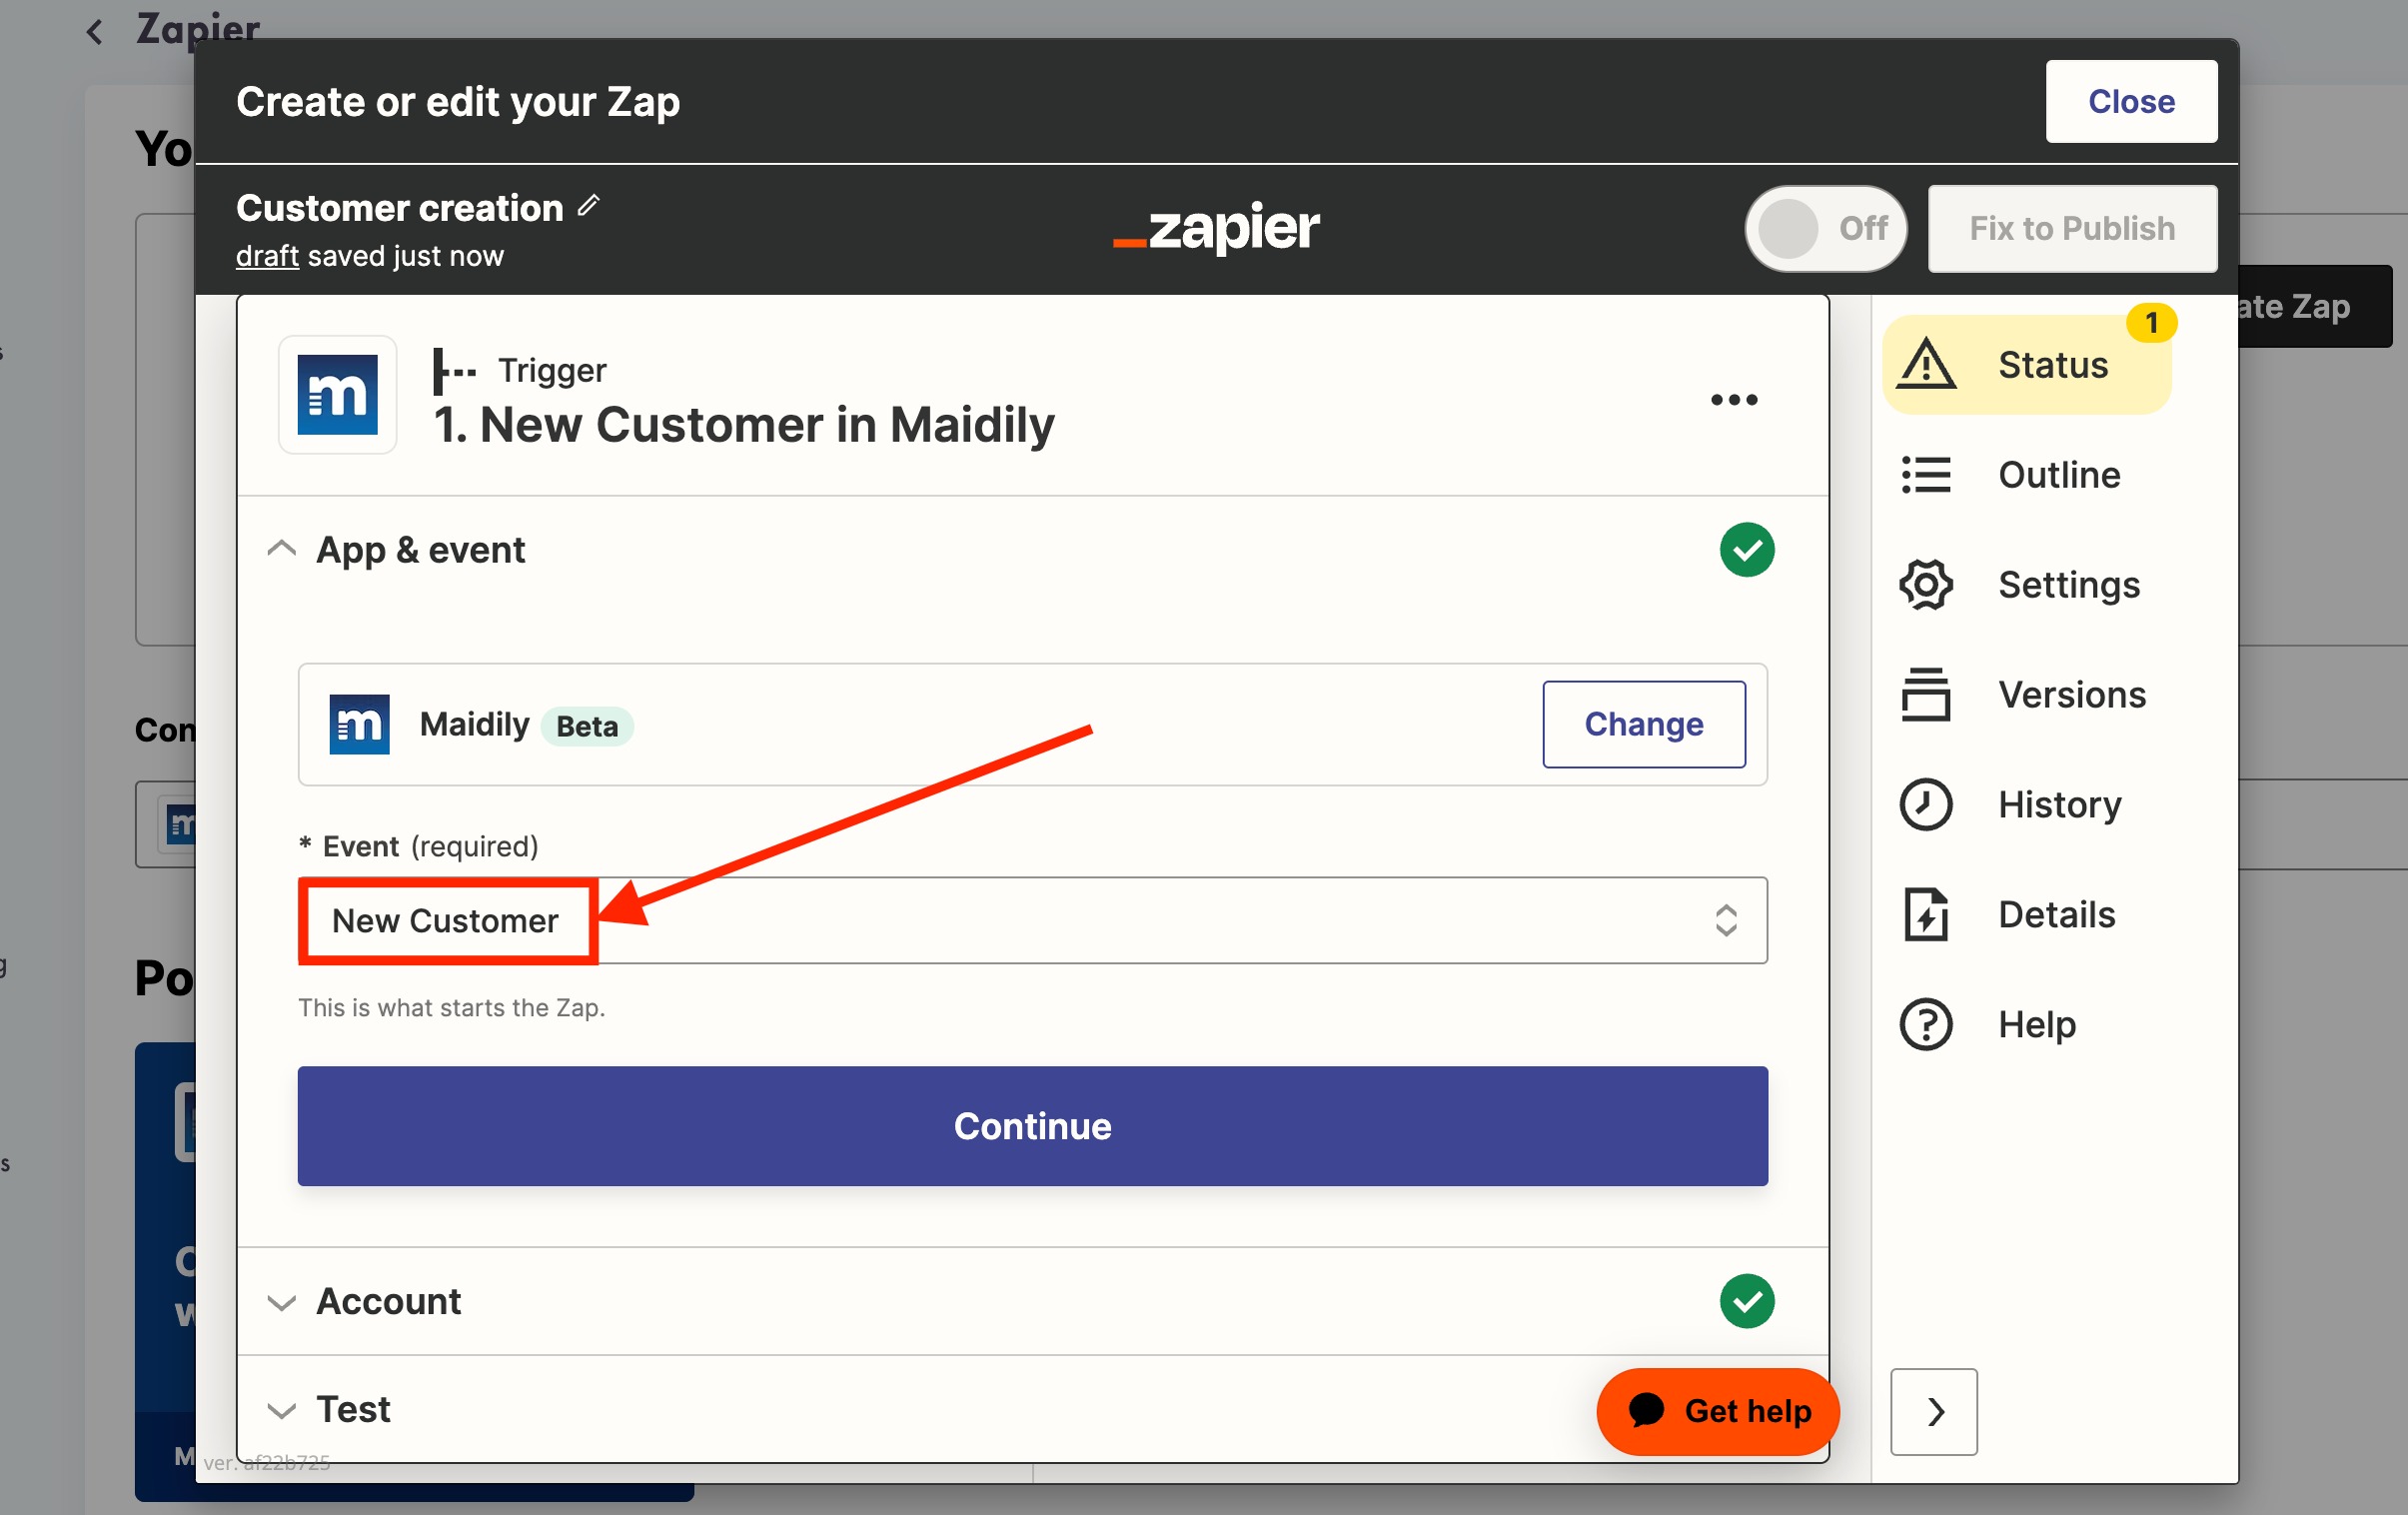Open the Versions sidebar tab
2408x1515 pixels.
(2027, 694)
